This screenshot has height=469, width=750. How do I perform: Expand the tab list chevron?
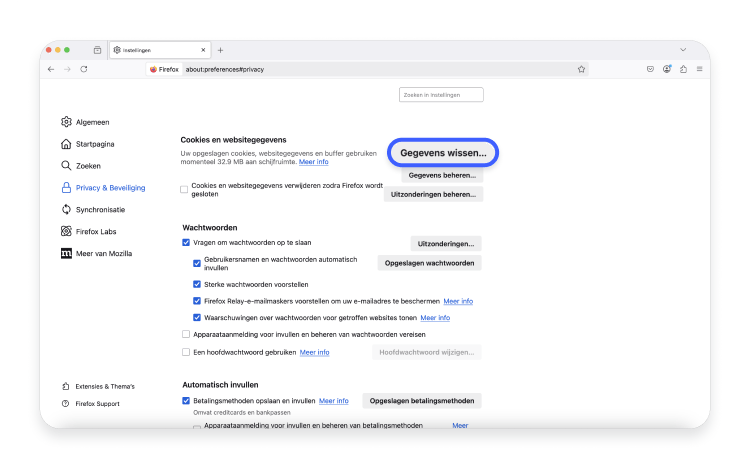683,49
